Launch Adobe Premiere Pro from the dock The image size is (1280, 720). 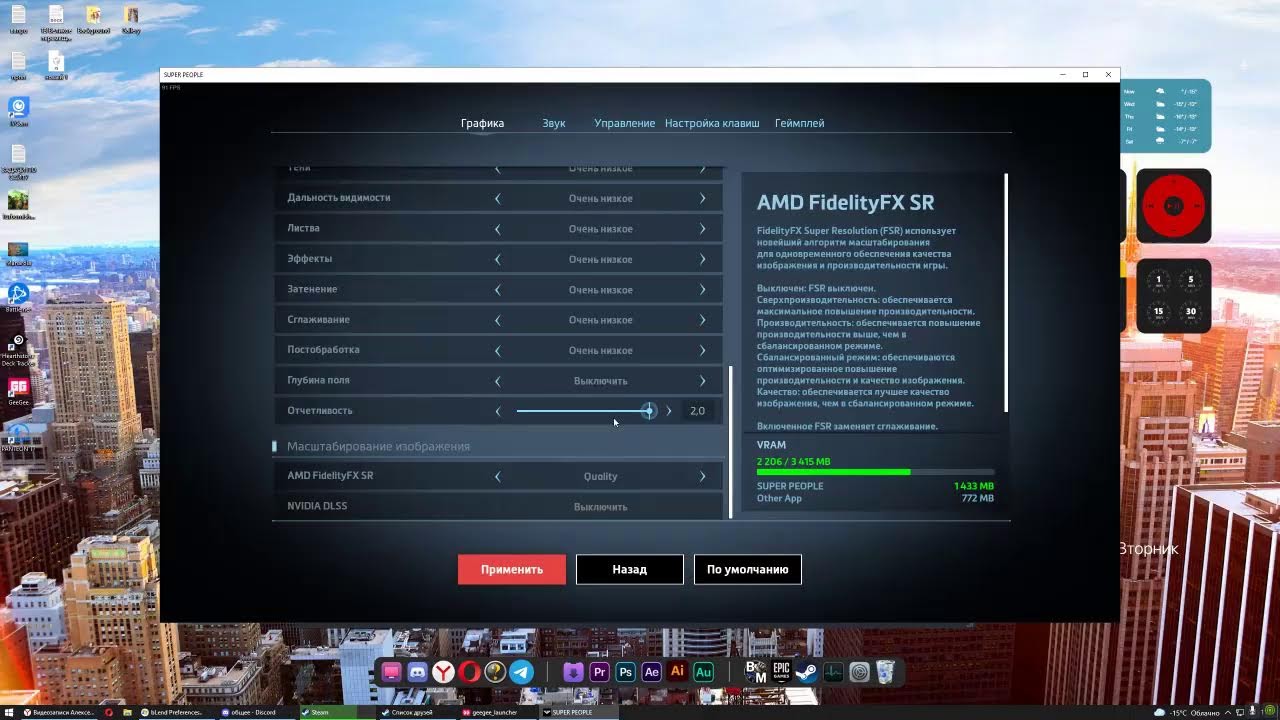pyautogui.click(x=600, y=673)
